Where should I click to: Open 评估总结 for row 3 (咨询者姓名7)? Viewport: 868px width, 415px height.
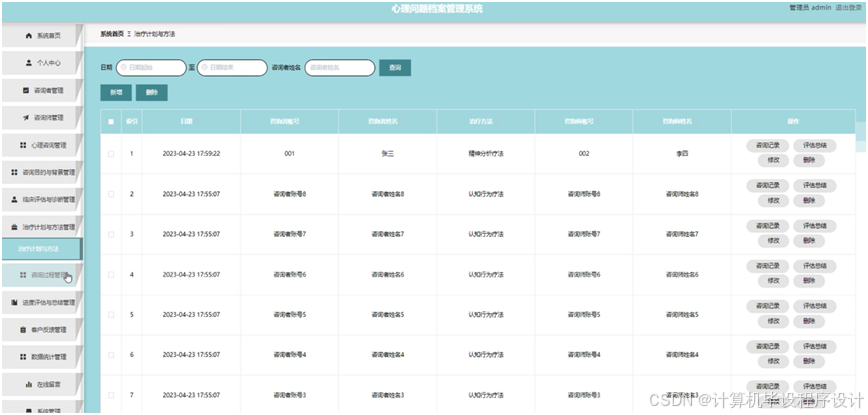point(814,226)
